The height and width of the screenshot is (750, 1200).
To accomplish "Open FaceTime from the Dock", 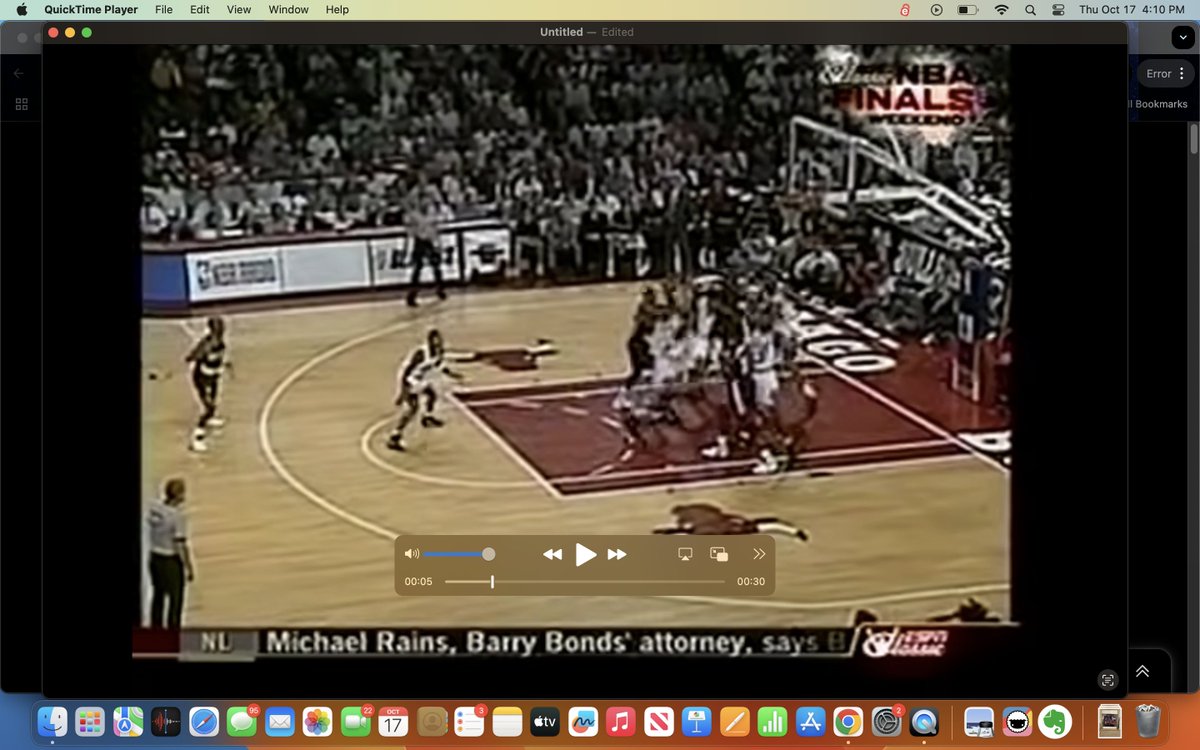I will (x=355, y=720).
